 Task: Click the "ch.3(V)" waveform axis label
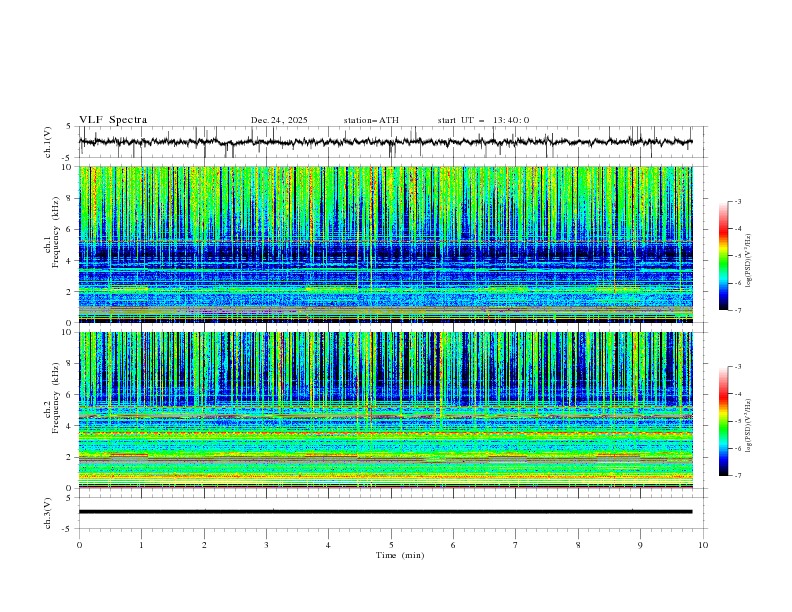tap(48, 512)
